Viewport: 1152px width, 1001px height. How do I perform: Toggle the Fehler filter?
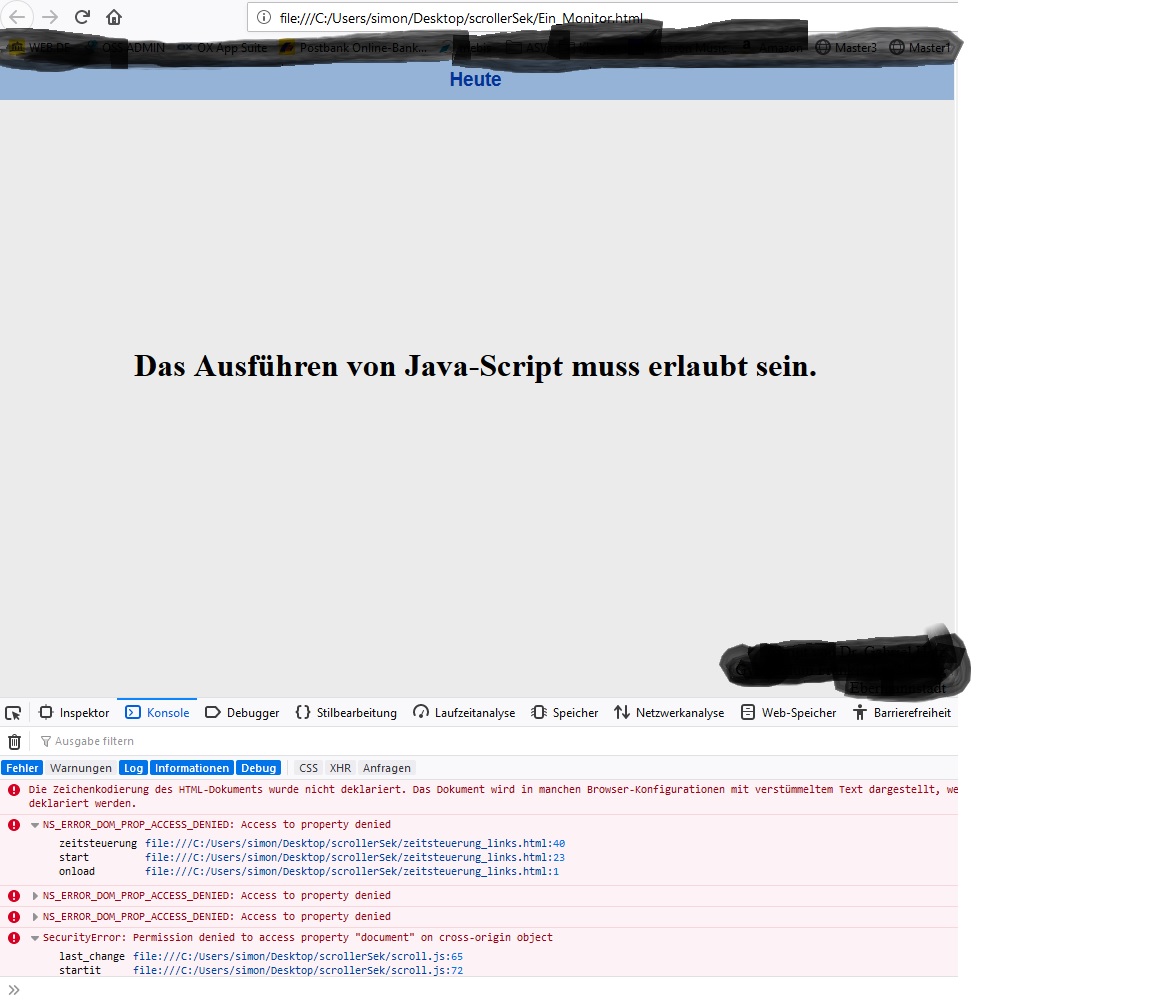pyautogui.click(x=22, y=768)
